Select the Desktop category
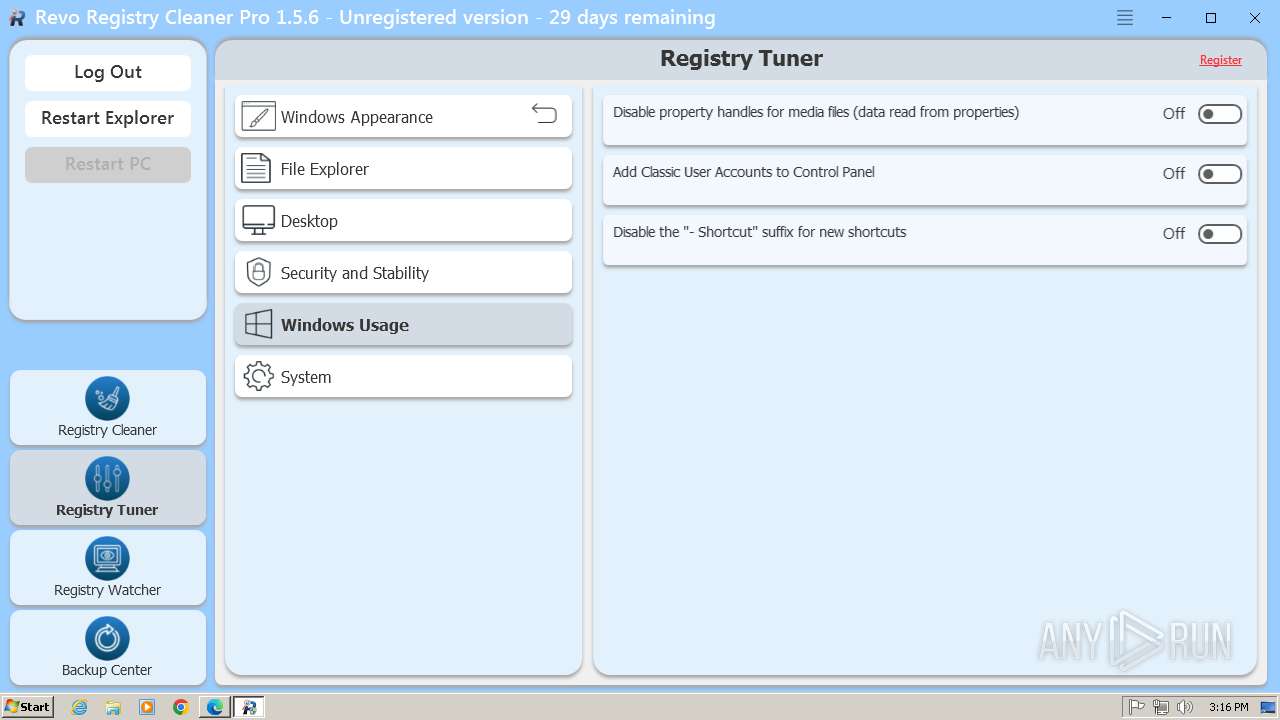The width and height of the screenshot is (1280, 720). point(403,220)
